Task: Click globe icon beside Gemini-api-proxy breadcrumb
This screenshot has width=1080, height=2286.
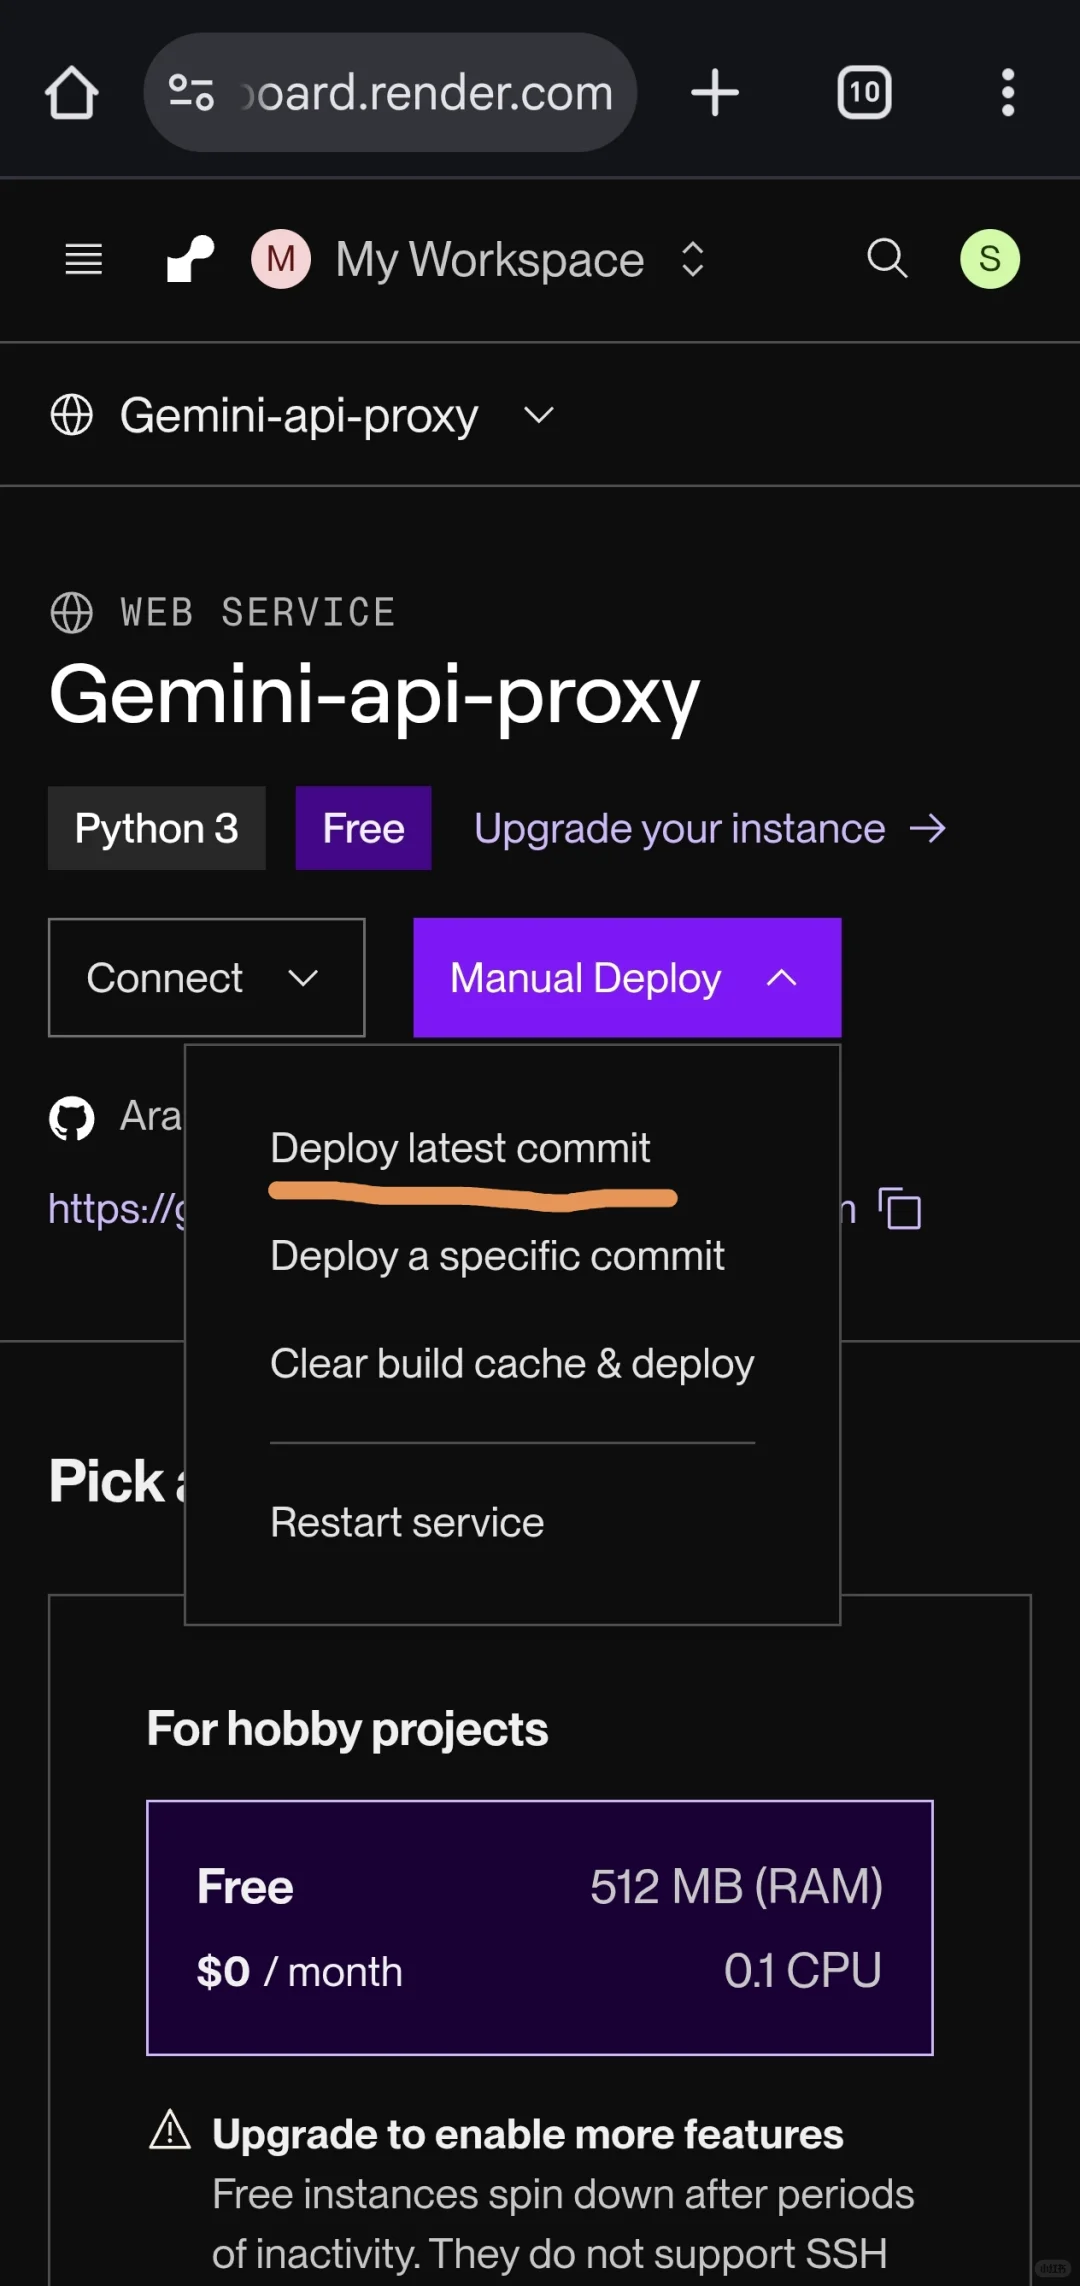Action: pyautogui.click(x=72, y=415)
